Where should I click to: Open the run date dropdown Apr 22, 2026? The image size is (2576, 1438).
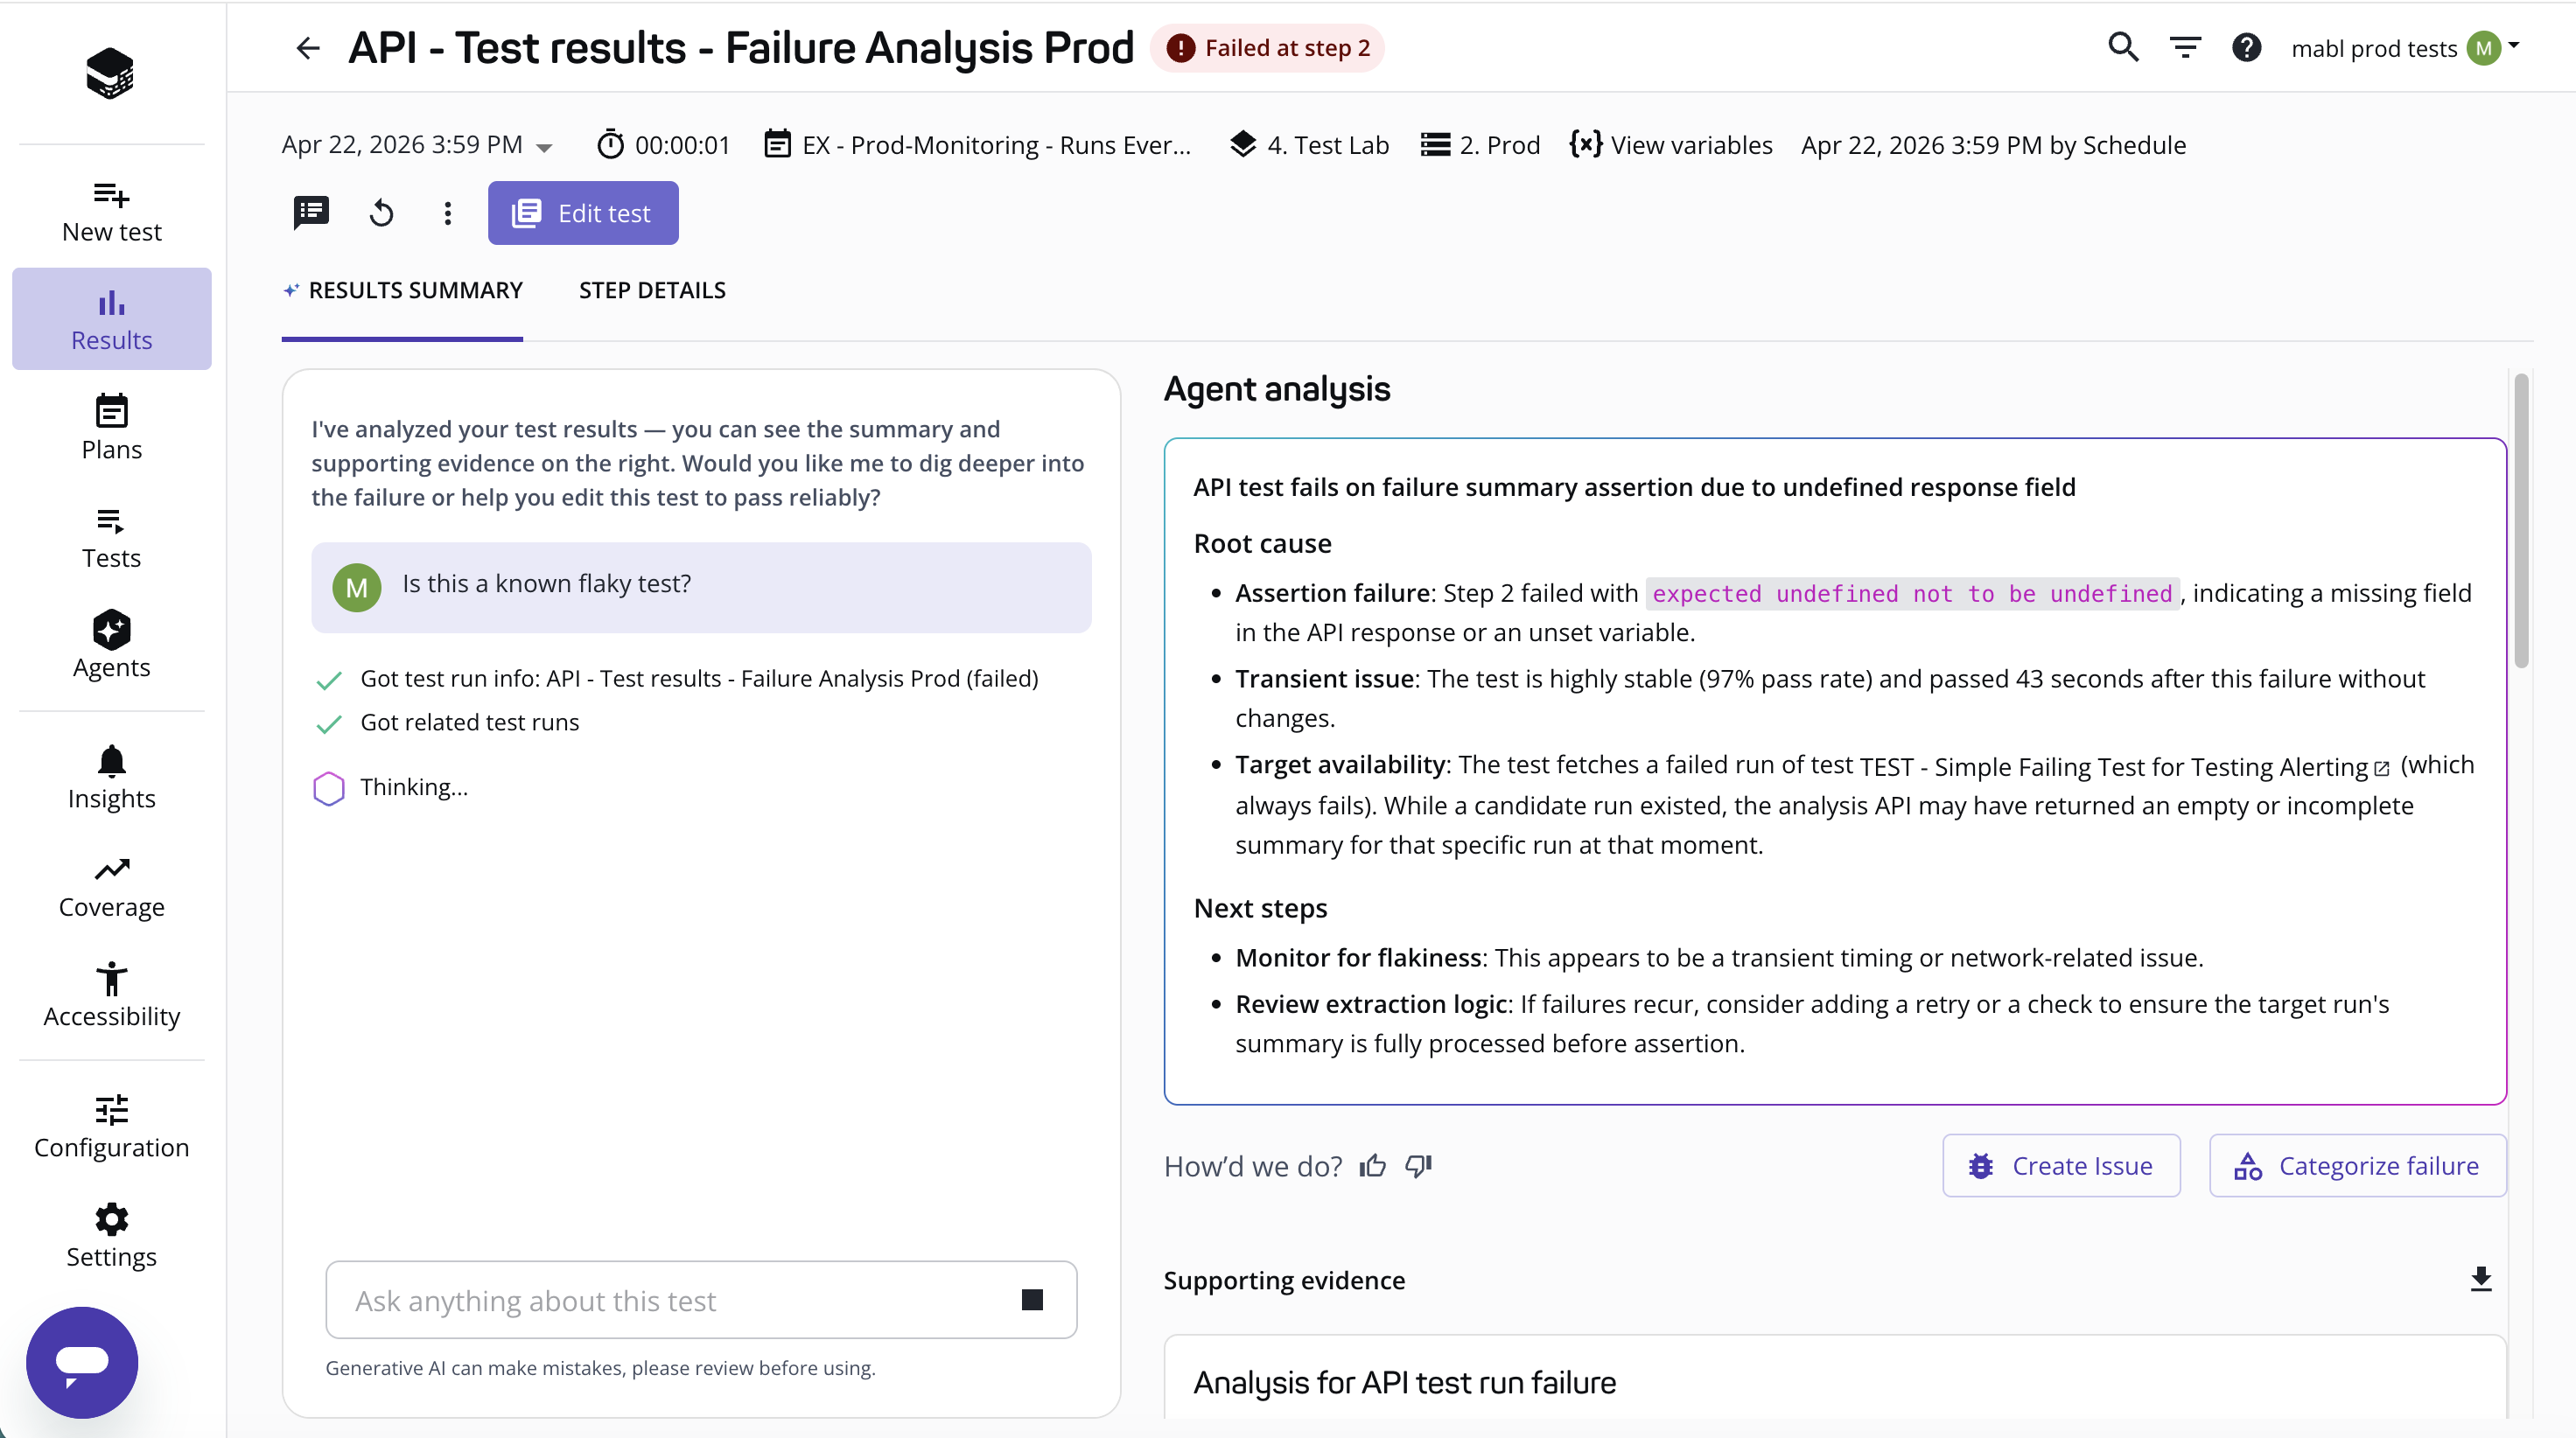coord(417,146)
